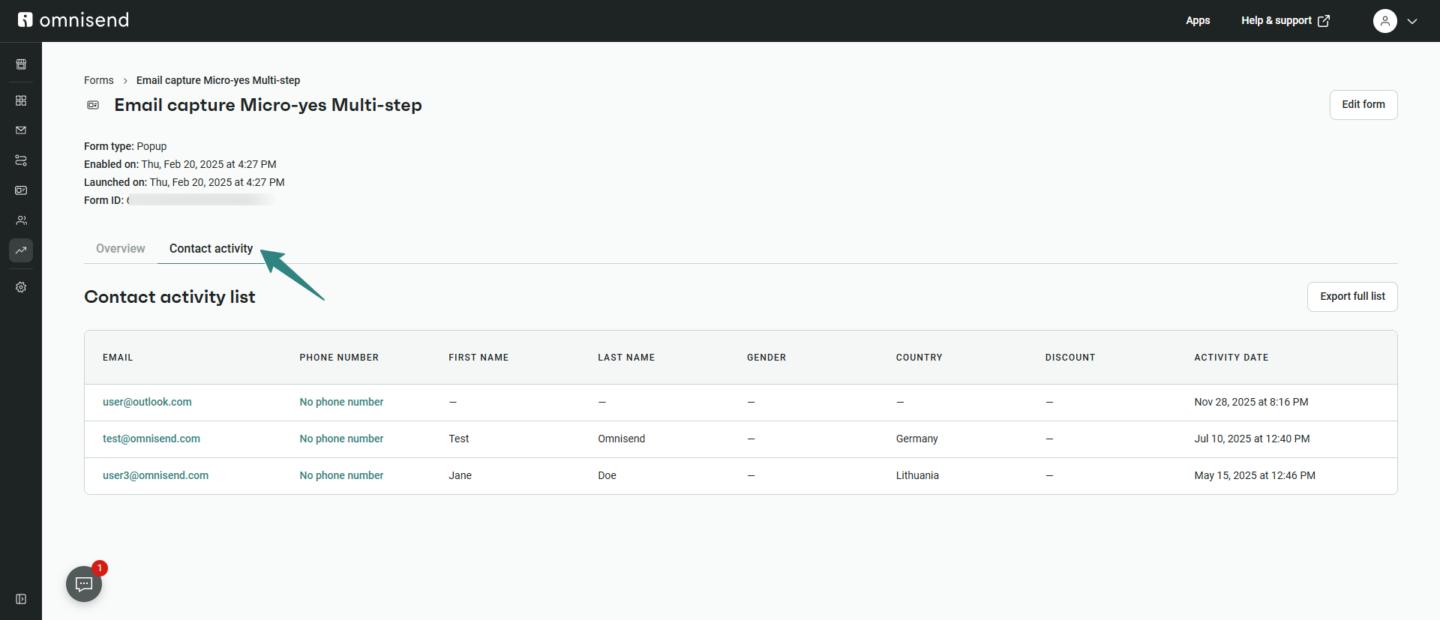This screenshot has height=620, width=1440.
Task: Click the Export full list button
Action: tap(1352, 297)
